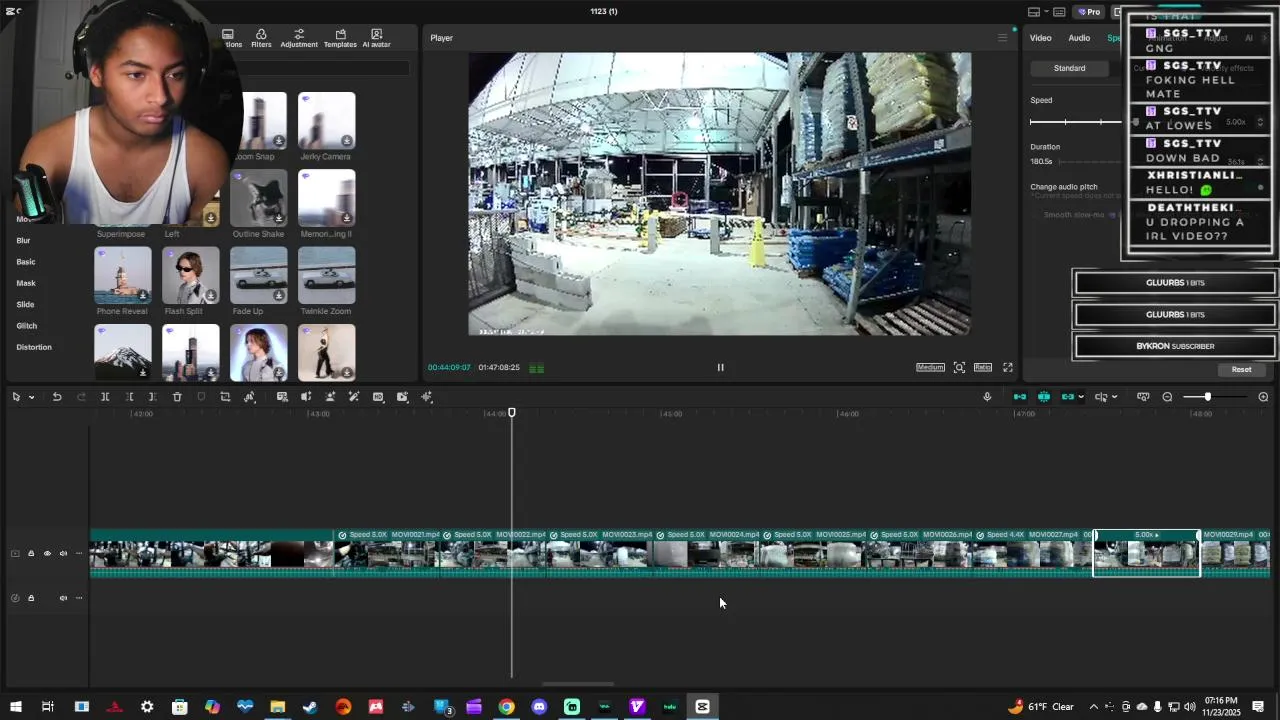Screen dimensions: 1280x720
Task: Select the Flash Split effect thumbnail
Action: coord(190,275)
